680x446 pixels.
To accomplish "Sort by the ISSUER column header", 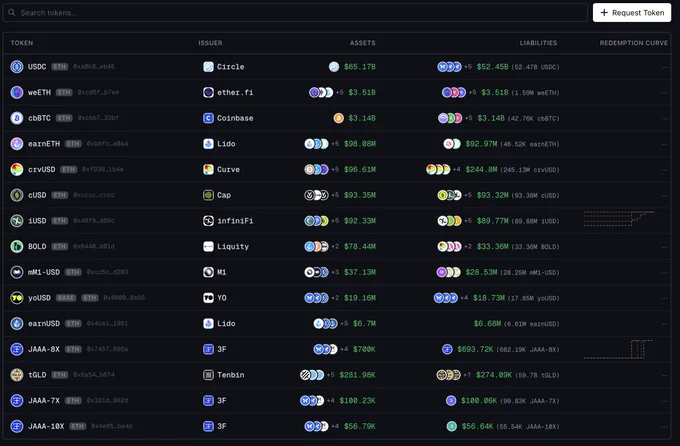I will pos(210,43).
